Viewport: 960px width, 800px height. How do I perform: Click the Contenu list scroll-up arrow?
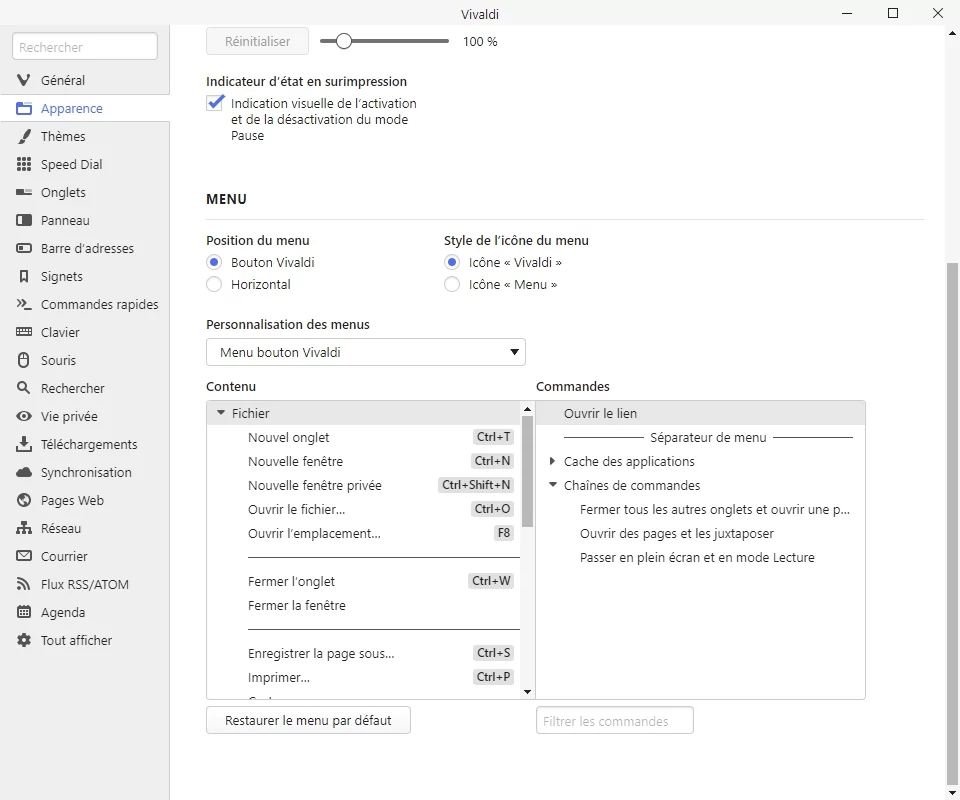(527, 408)
